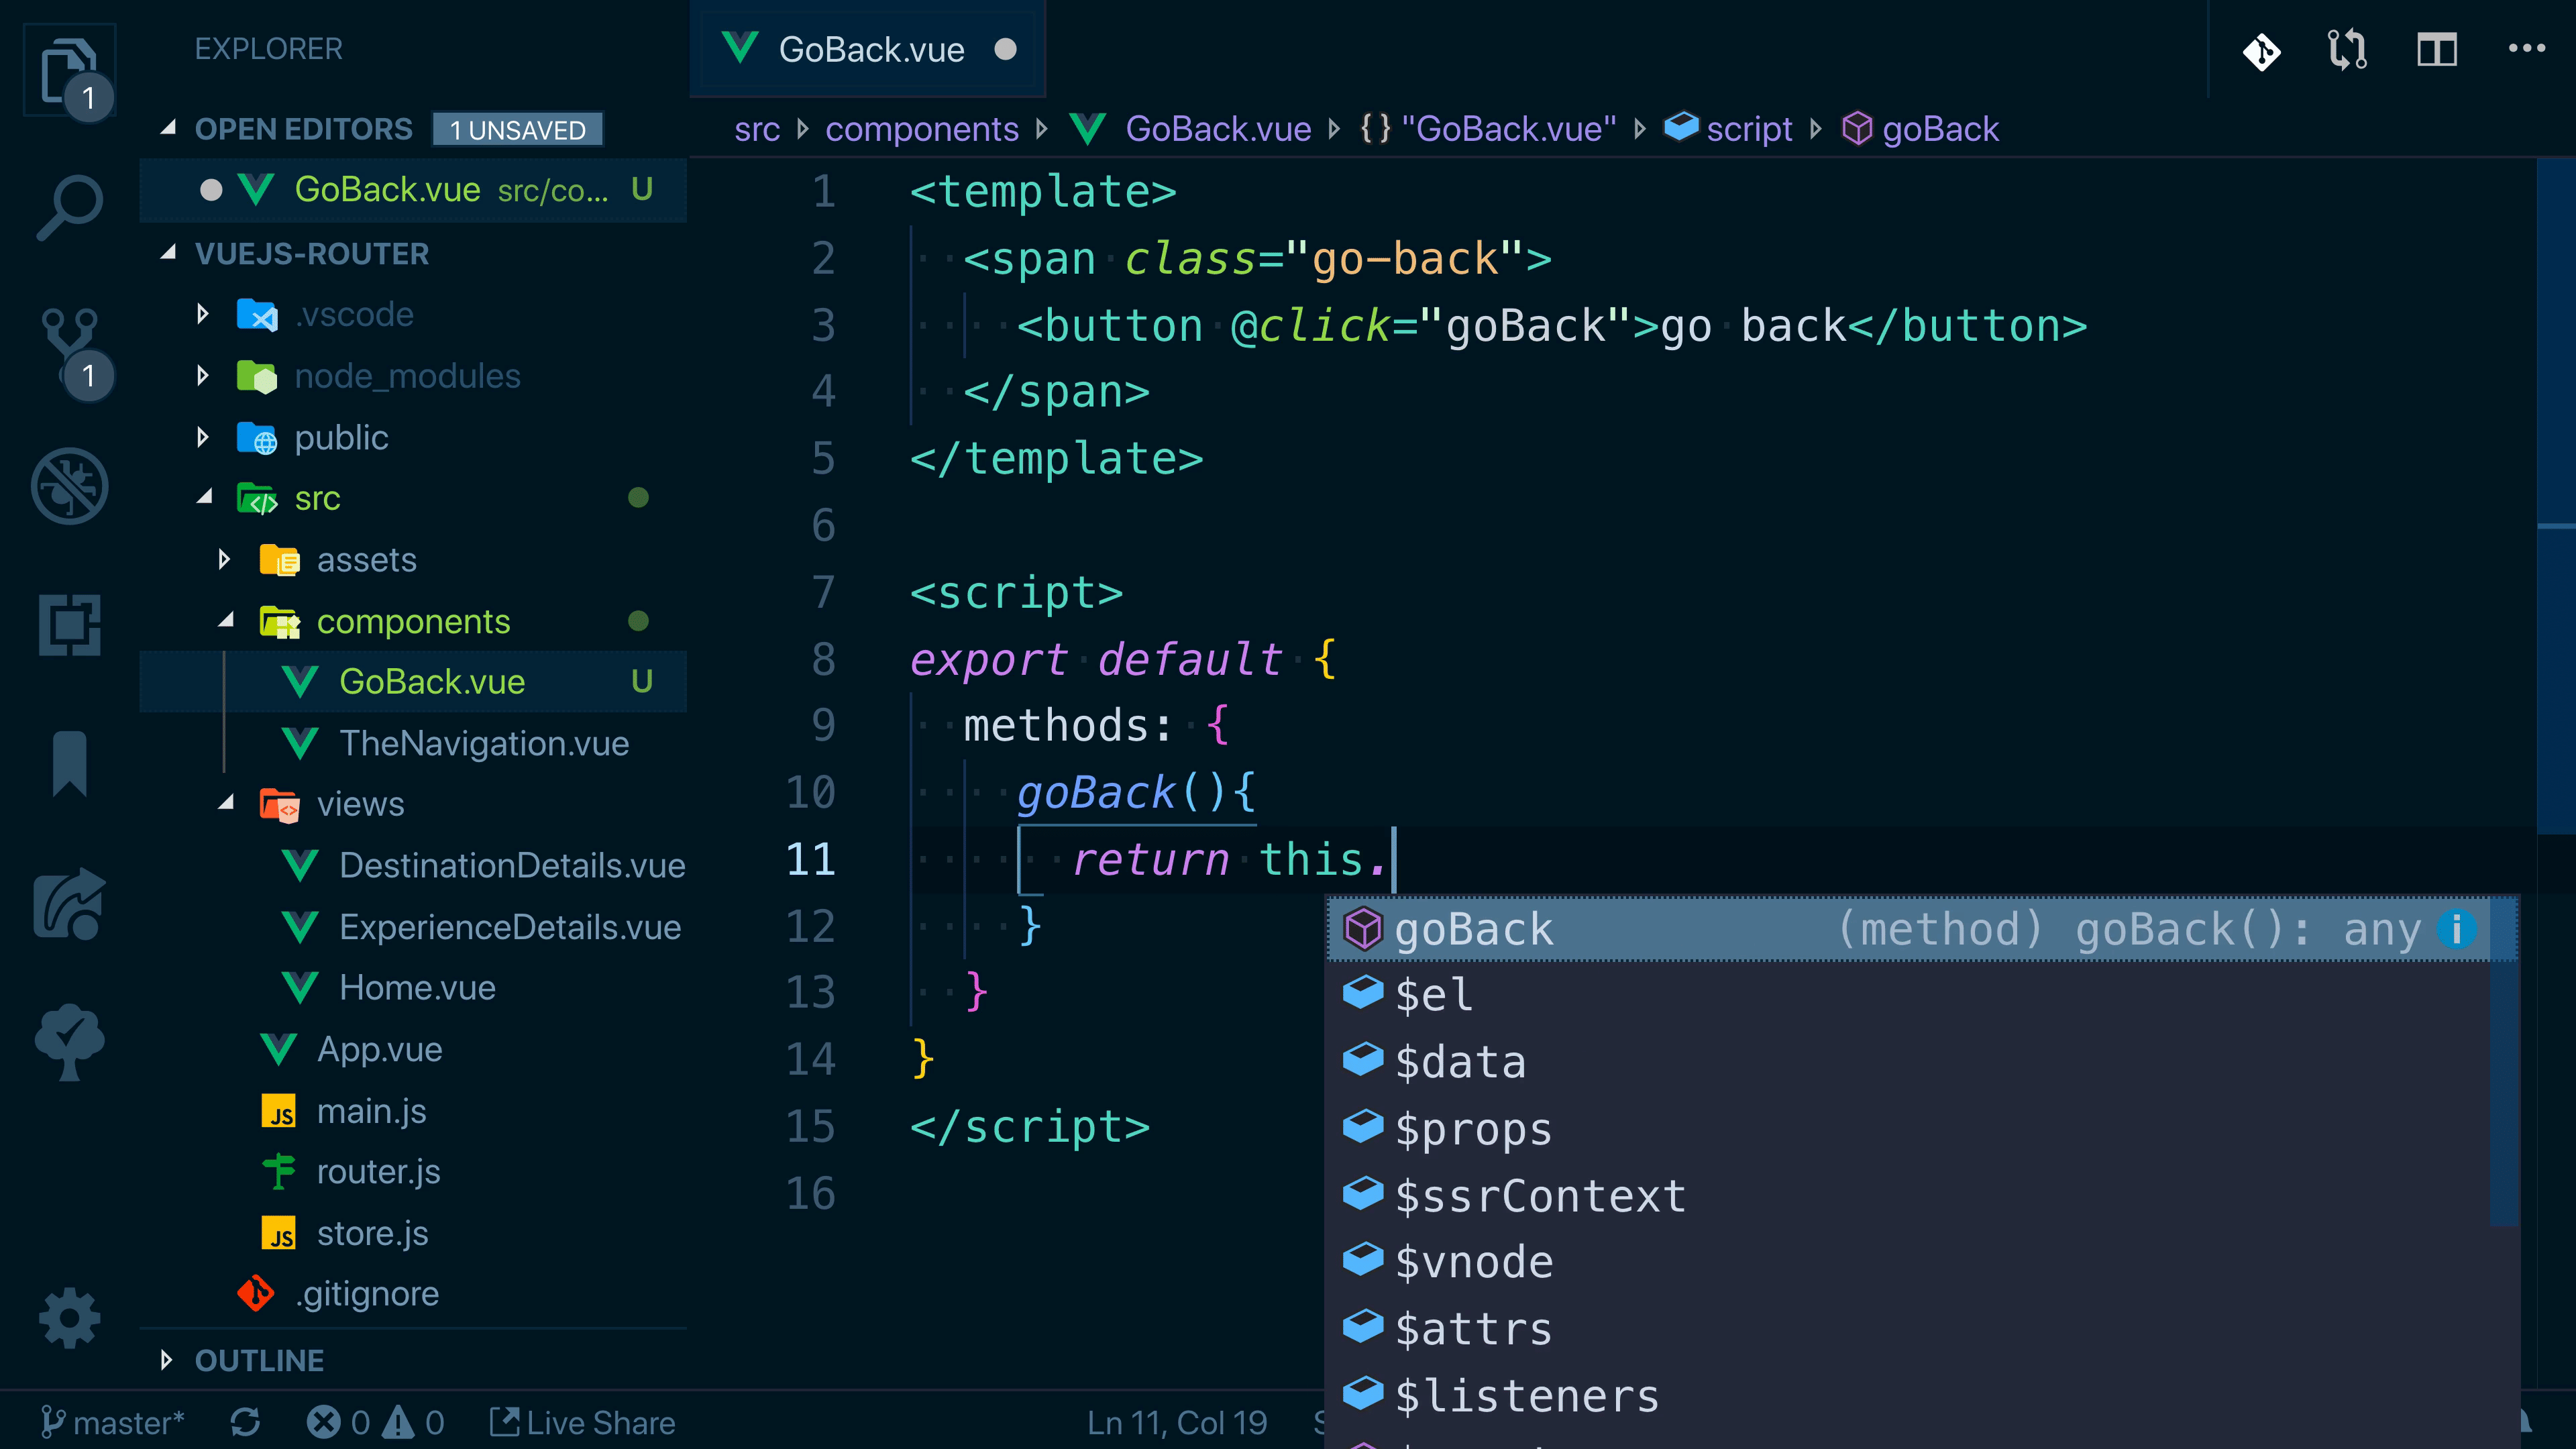Click the components breadcrumb
This screenshot has width=2576, height=1449.
coord(922,129)
